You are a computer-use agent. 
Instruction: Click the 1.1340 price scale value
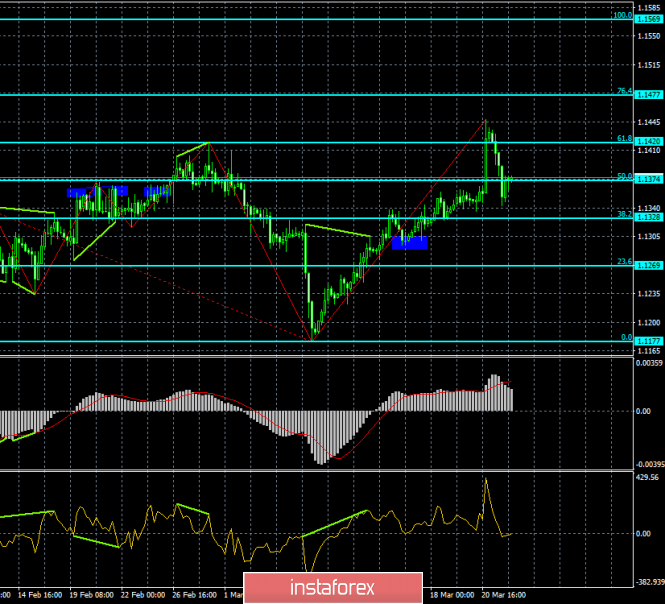tap(649, 208)
